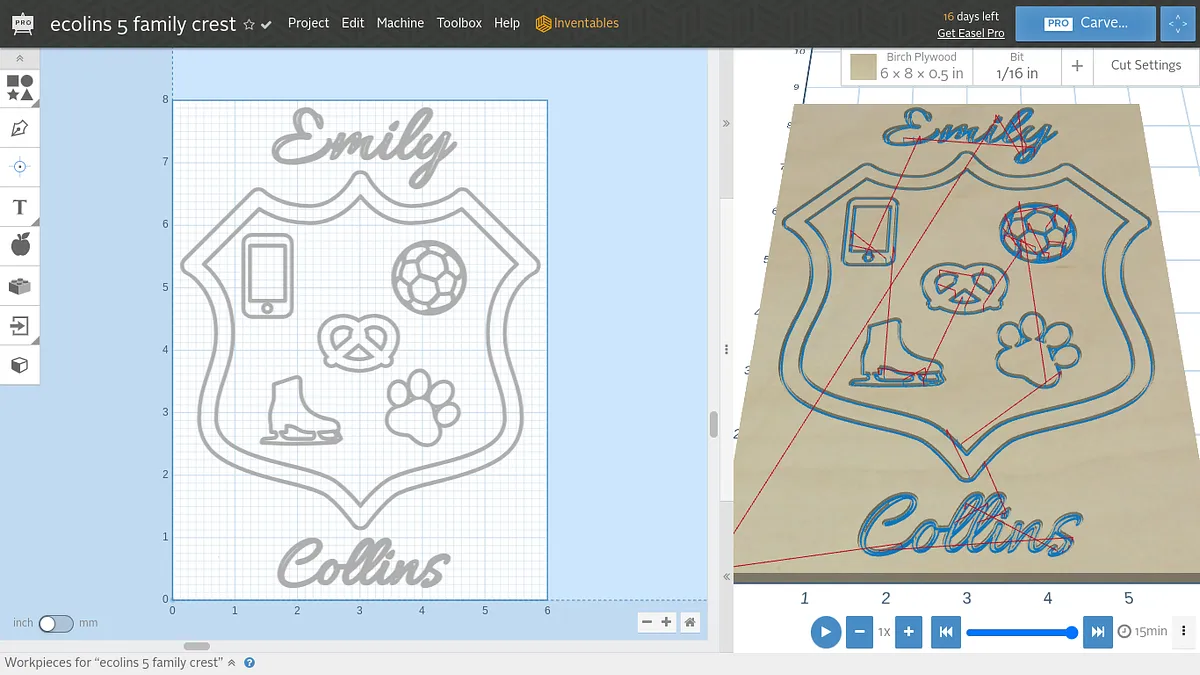The width and height of the screenshot is (1200, 675).
Task: Open the Bit 1/16 in selector
Action: click(x=1016, y=66)
